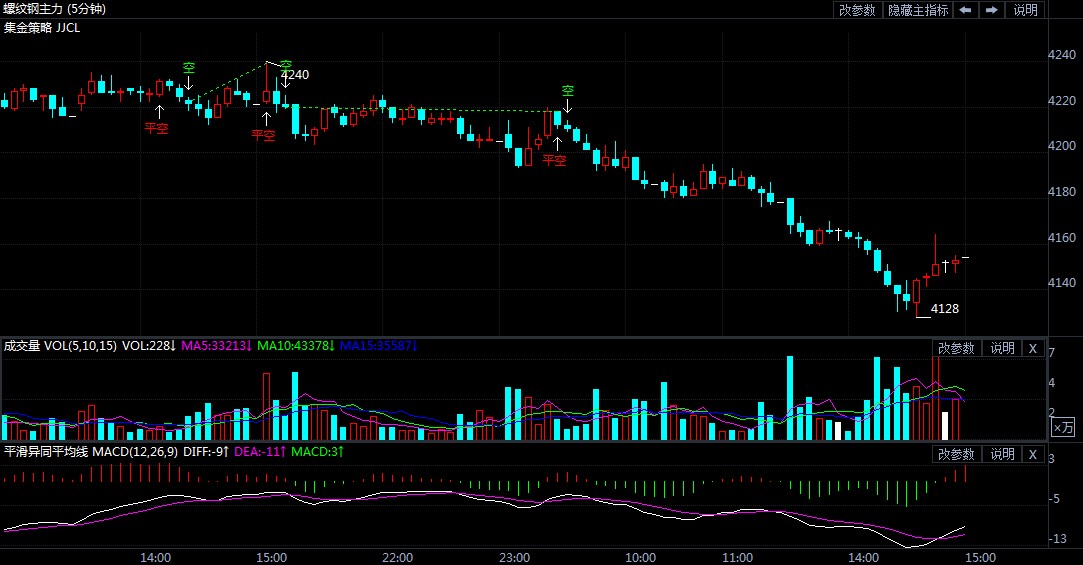This screenshot has width=1083, height=565.
Task: Click the first 平空 marker near 14:00
Action: click(x=156, y=128)
